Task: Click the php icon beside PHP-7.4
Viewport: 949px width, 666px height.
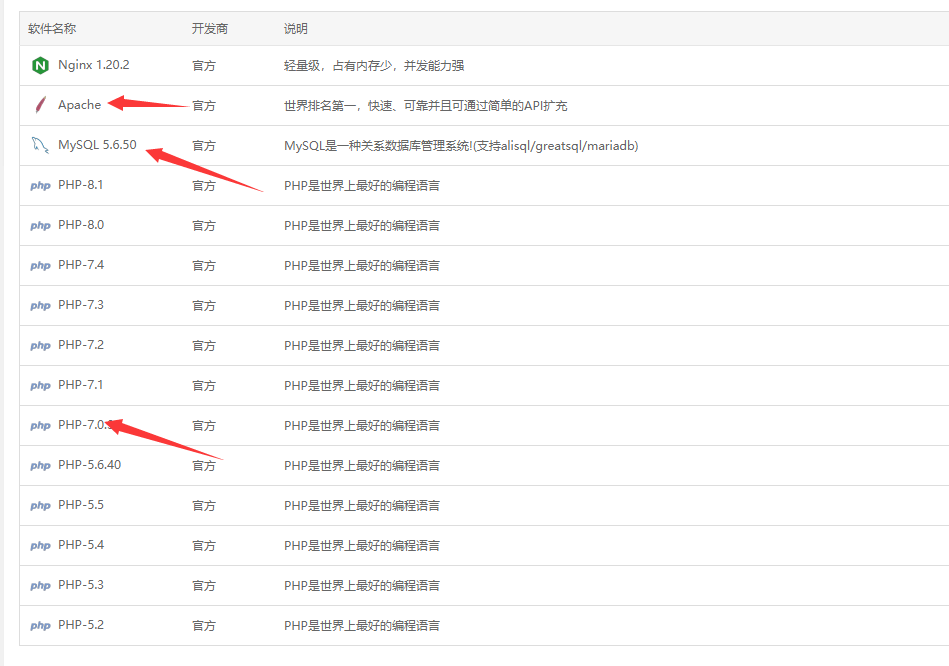Action: 40,266
